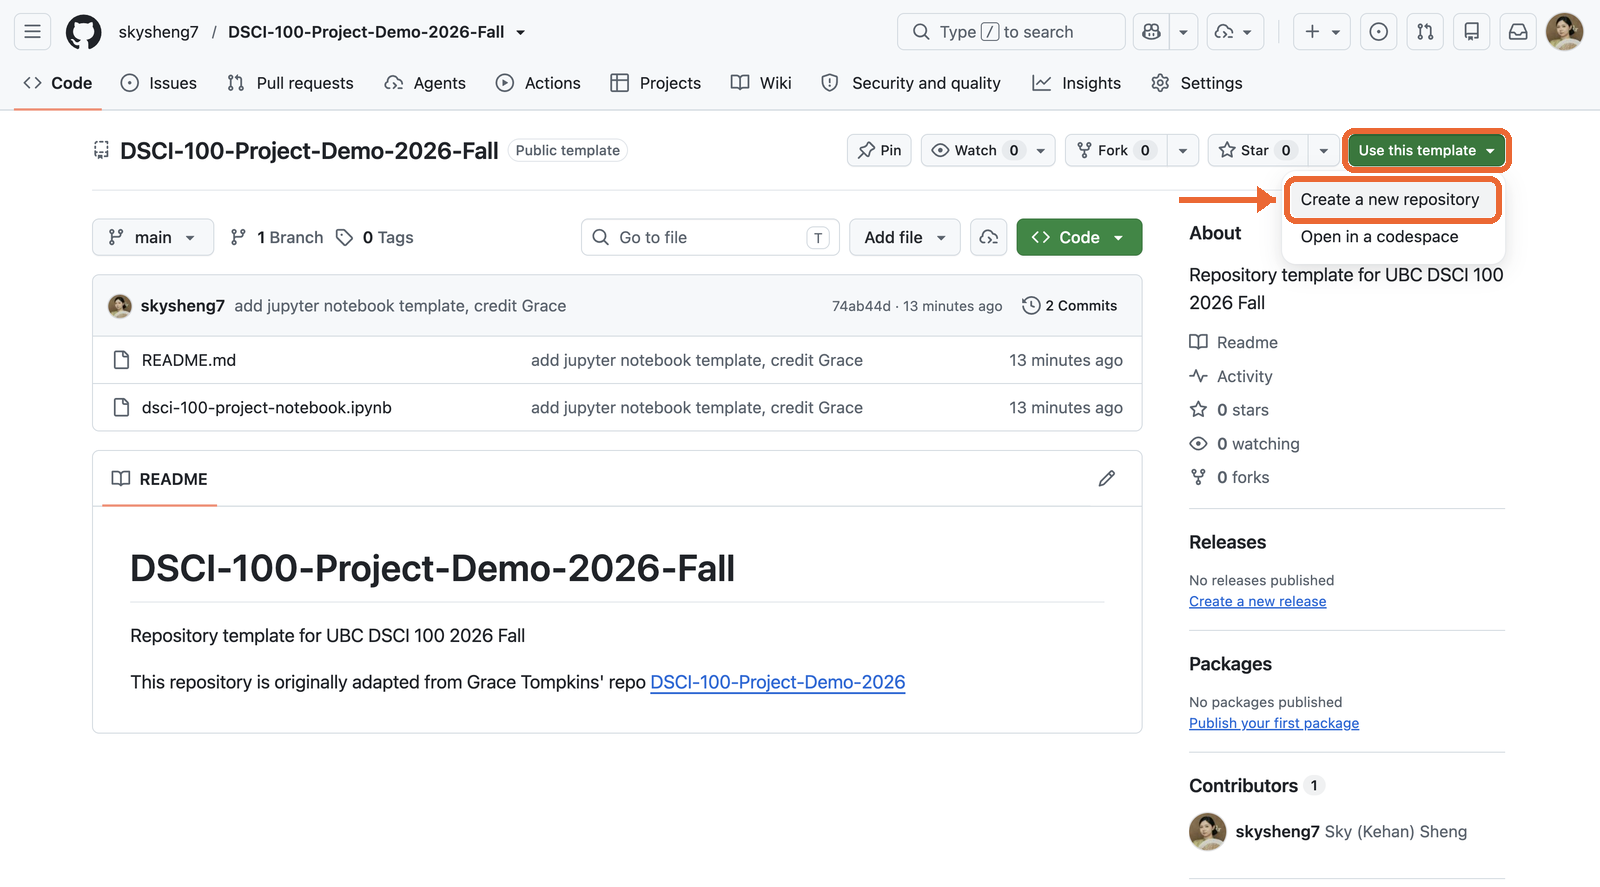Open the Settings tab
This screenshot has width=1600, height=887.
(x=1197, y=83)
